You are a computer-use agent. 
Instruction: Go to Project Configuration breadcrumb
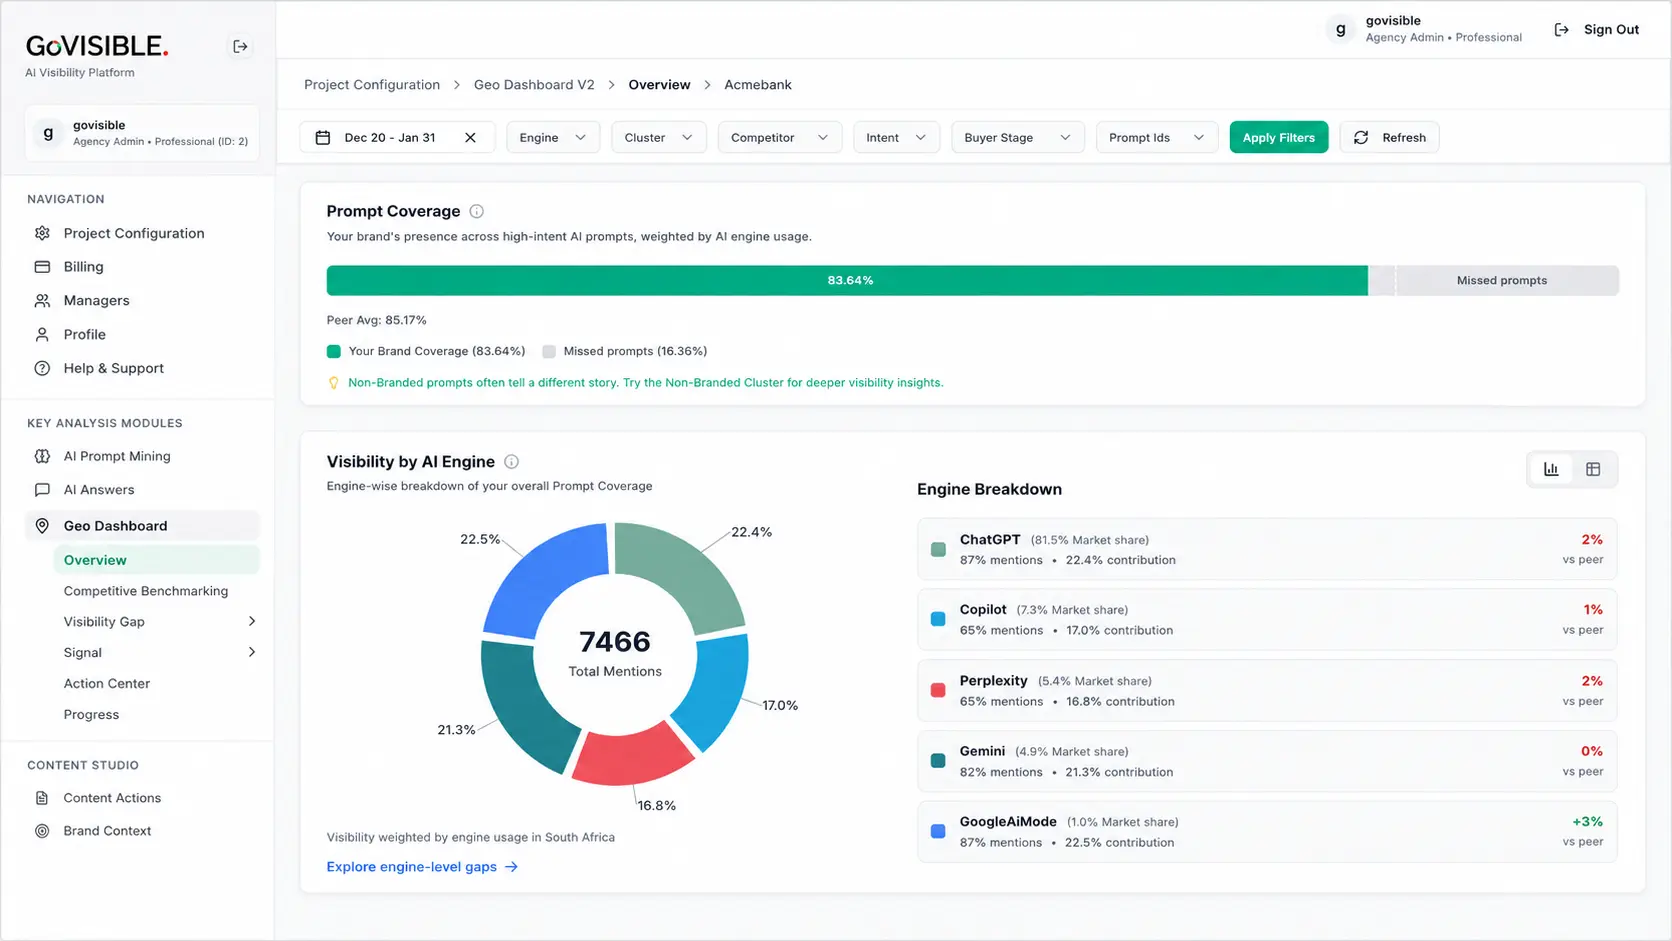[372, 85]
